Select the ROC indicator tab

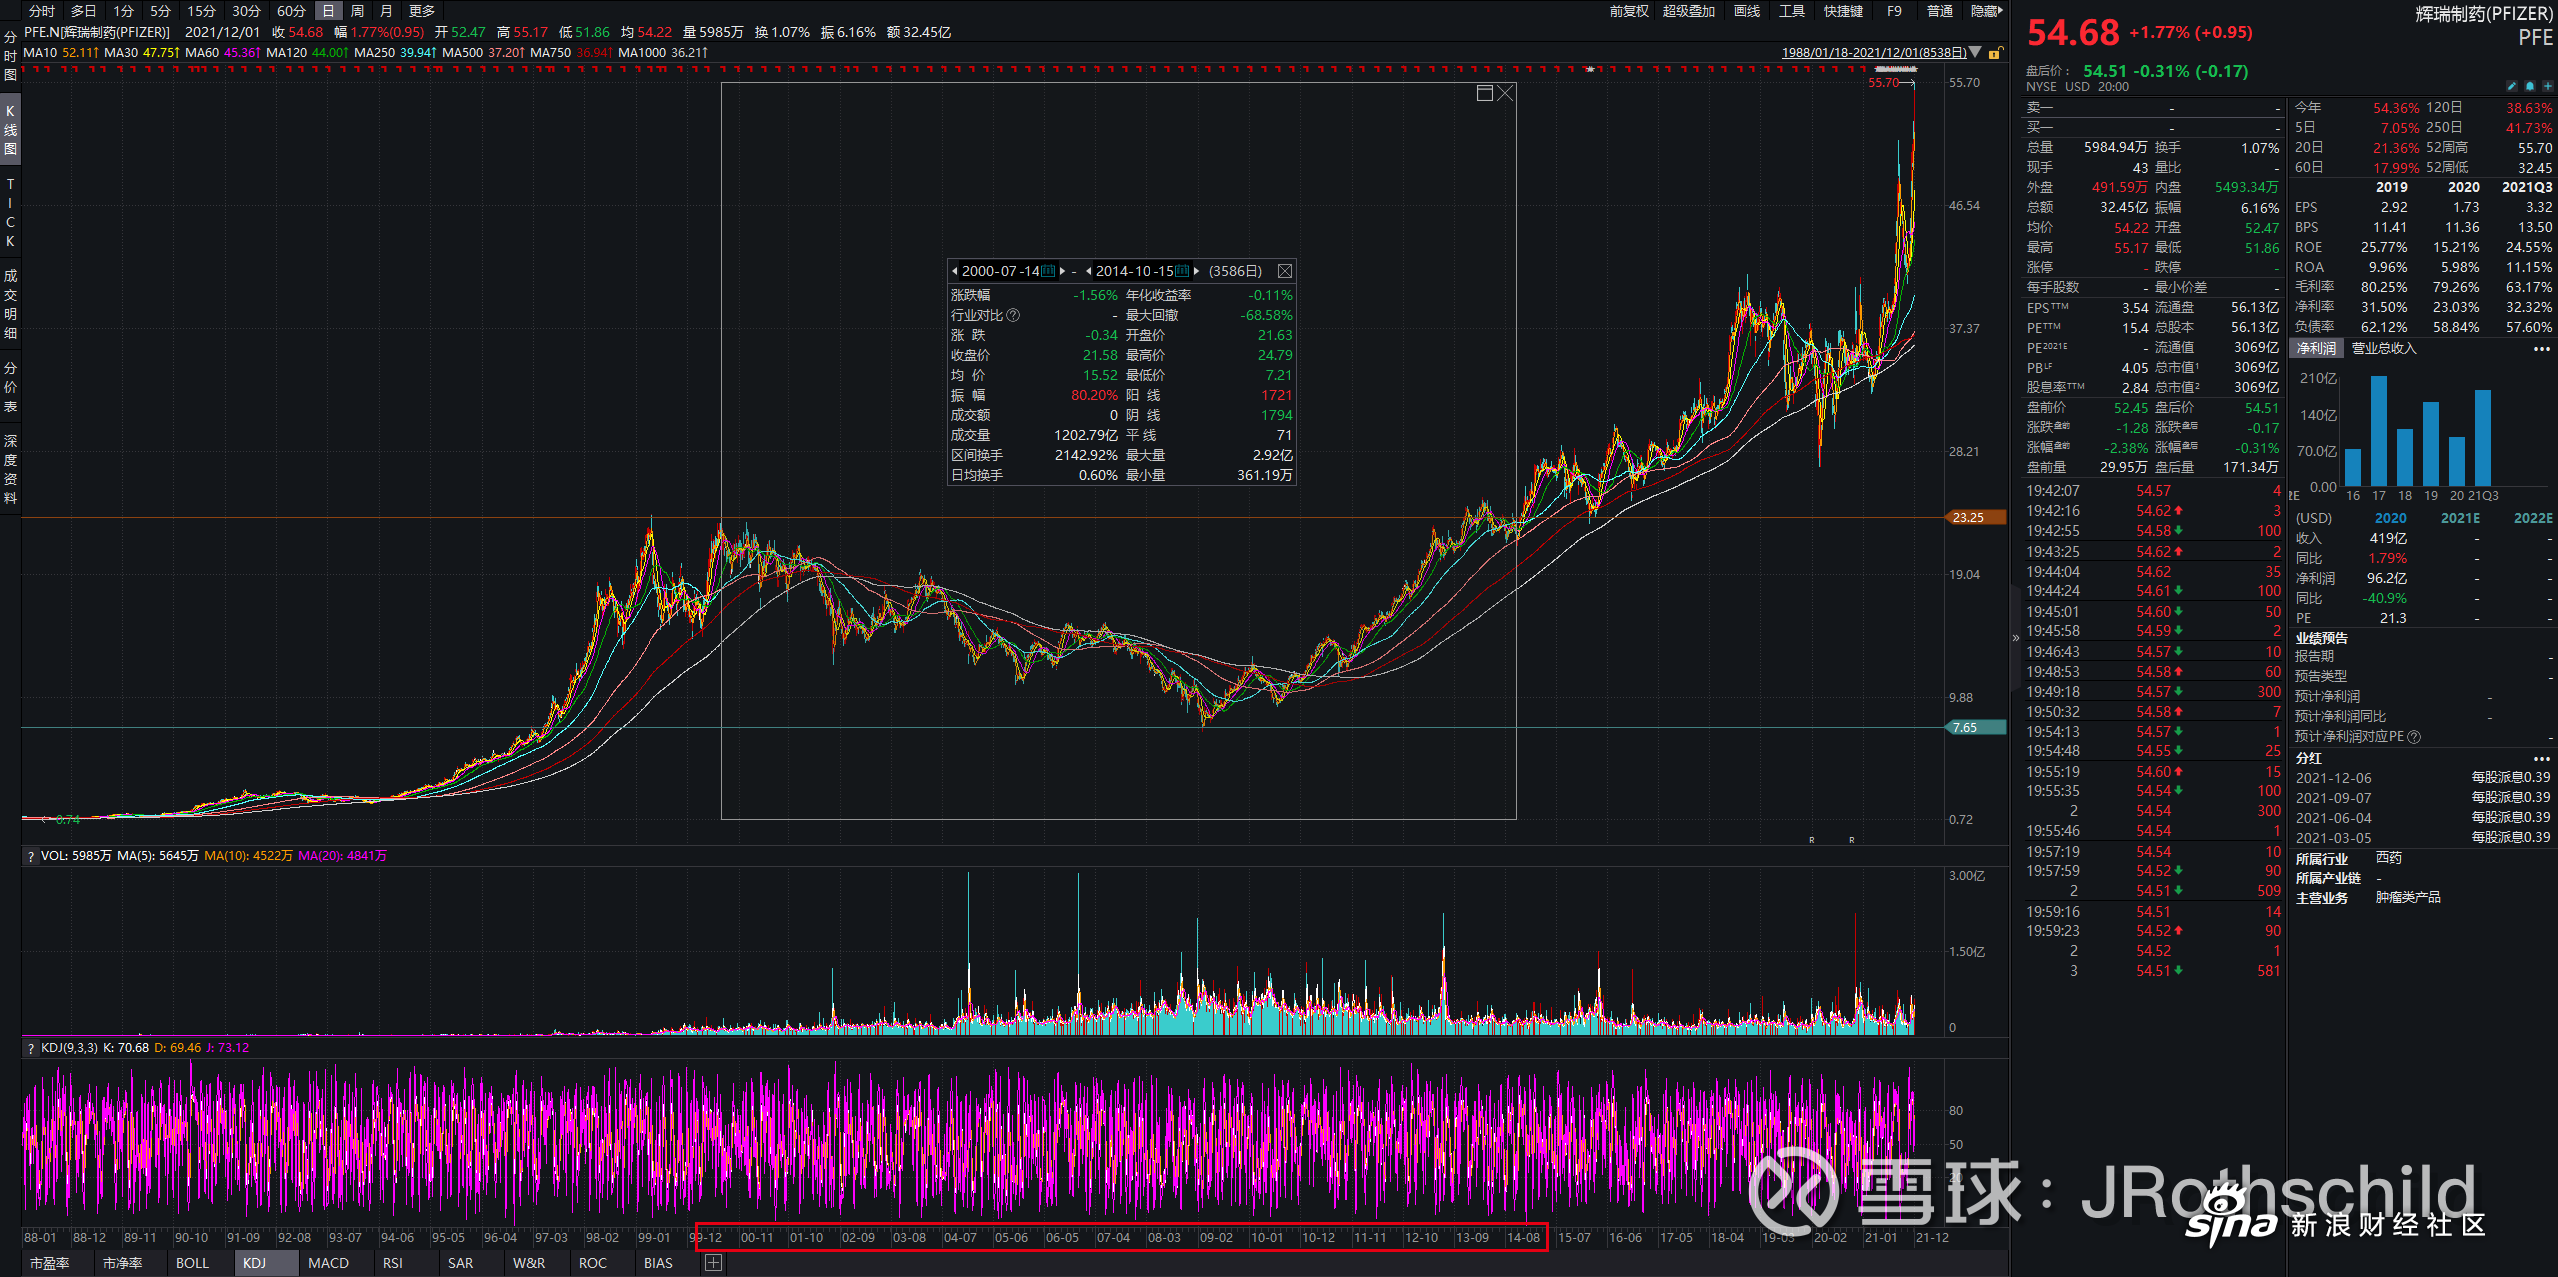click(x=593, y=1263)
